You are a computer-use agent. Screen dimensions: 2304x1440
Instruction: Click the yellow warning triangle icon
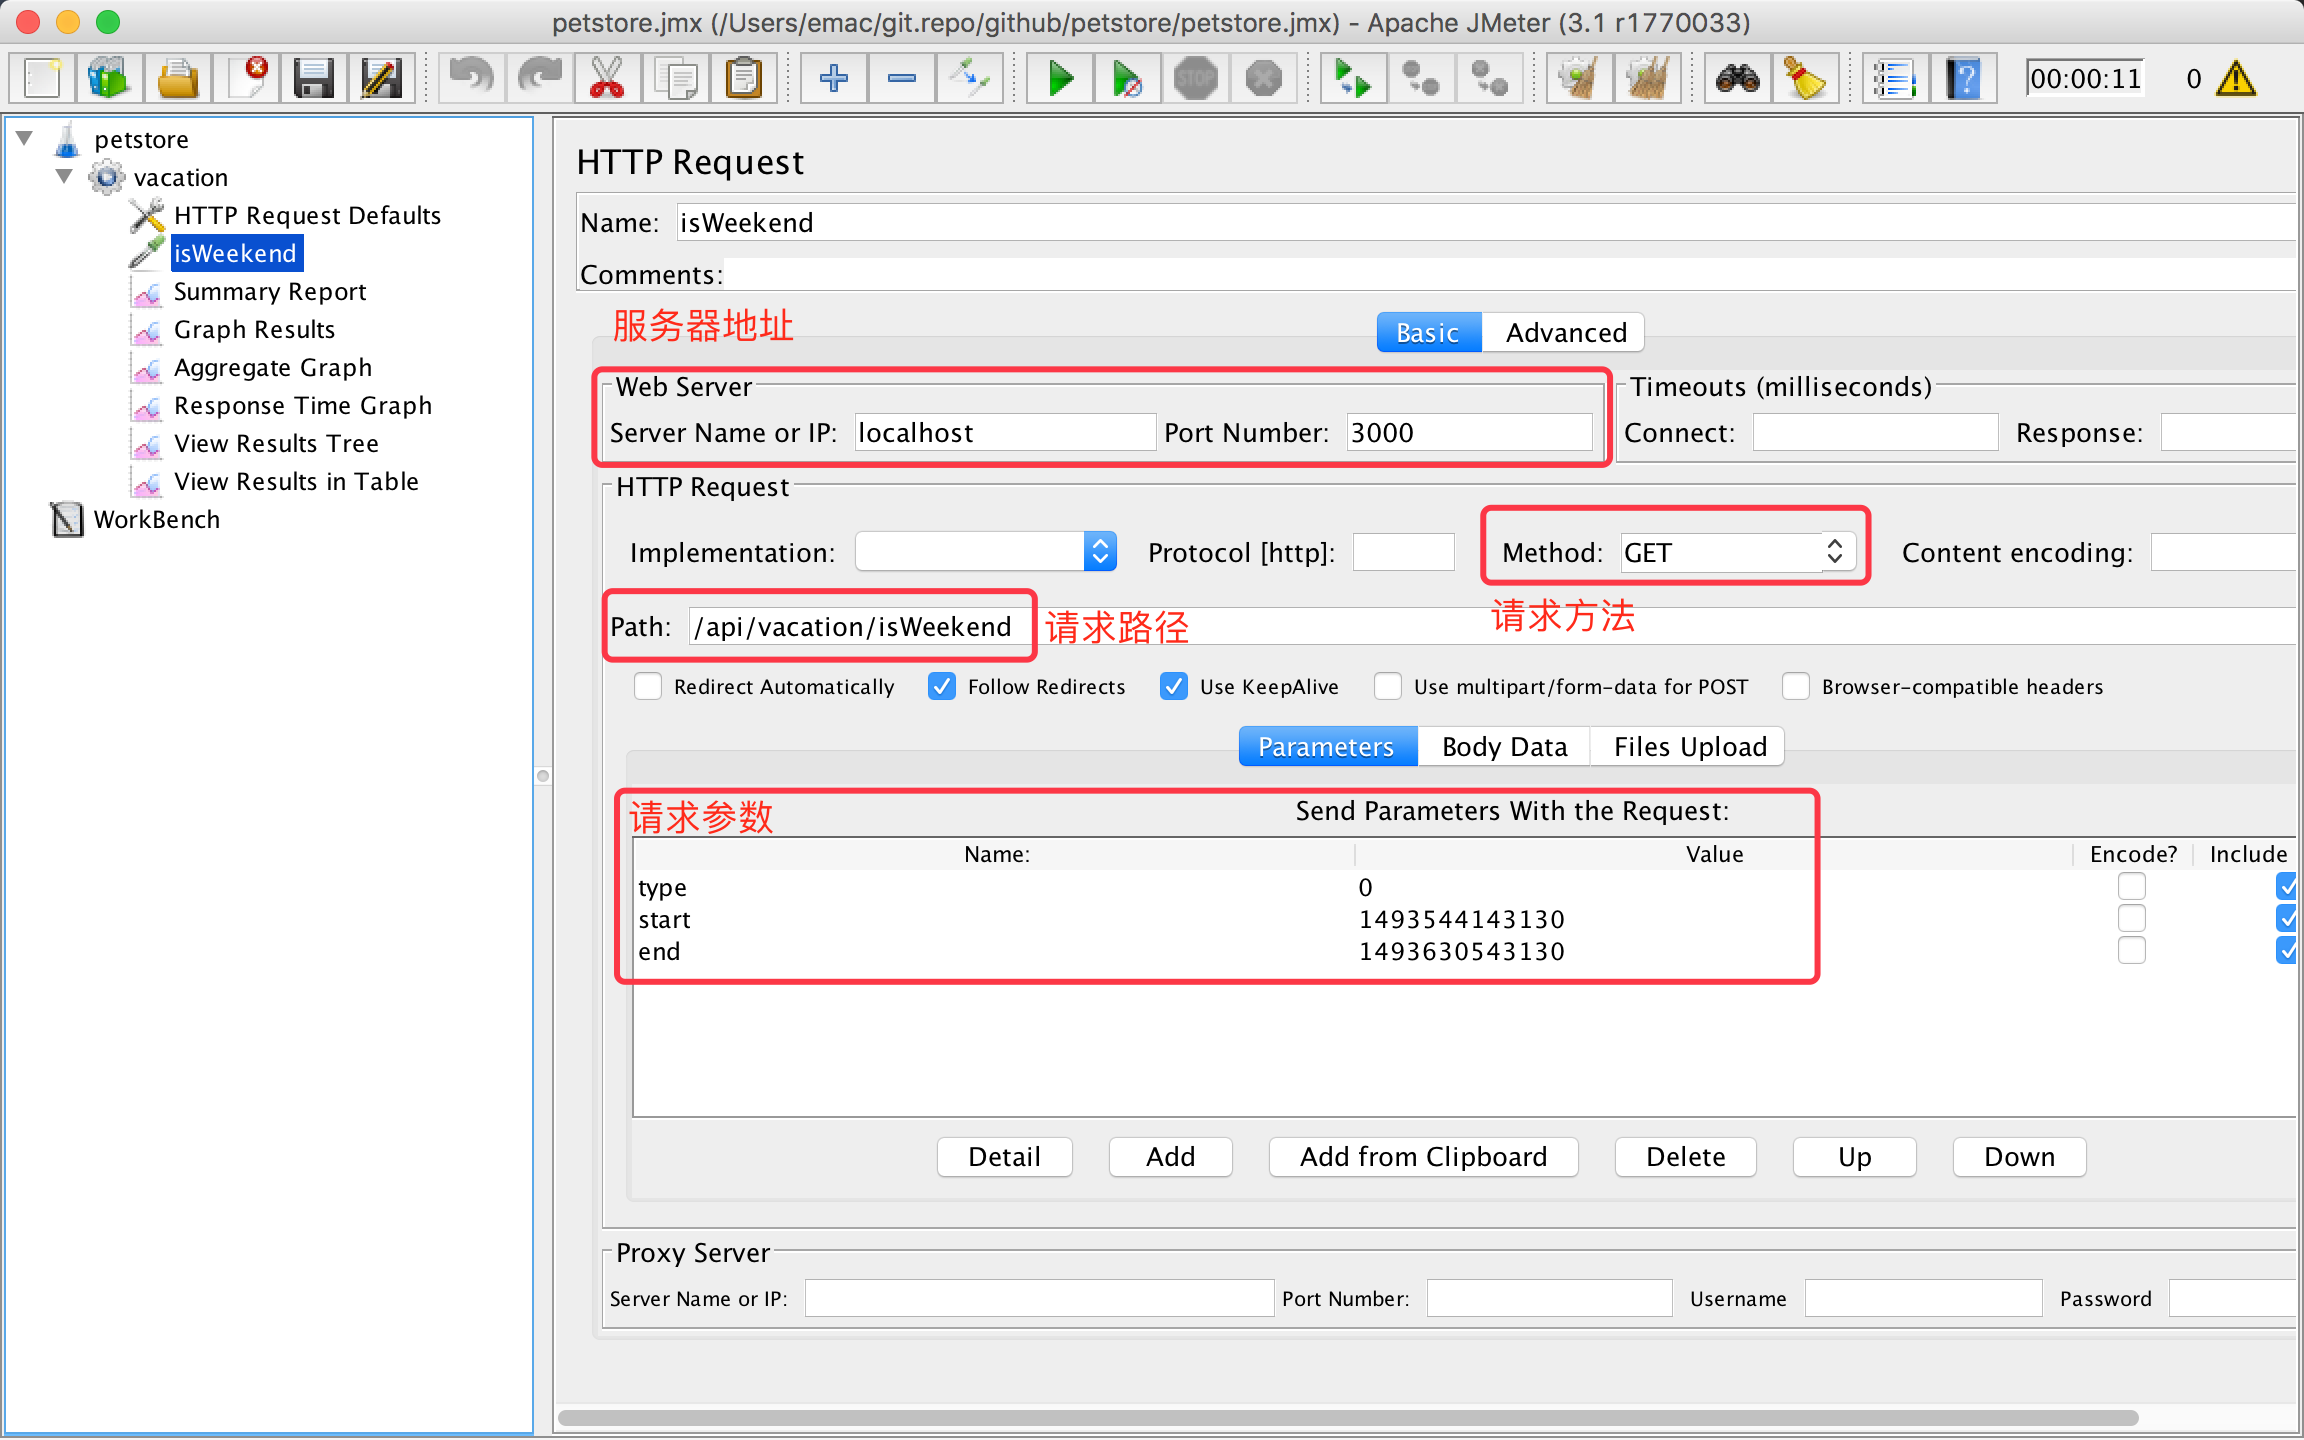[x=2236, y=79]
